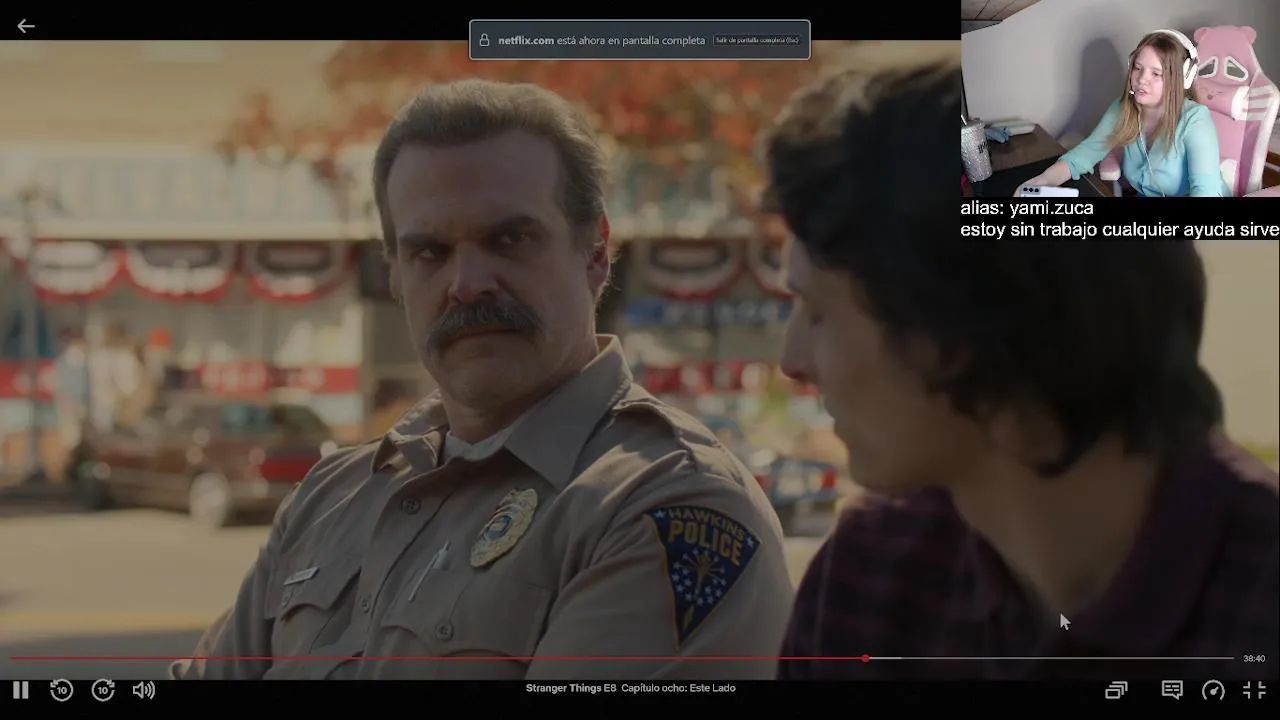Seek within the red progress bar

[x=437, y=658]
